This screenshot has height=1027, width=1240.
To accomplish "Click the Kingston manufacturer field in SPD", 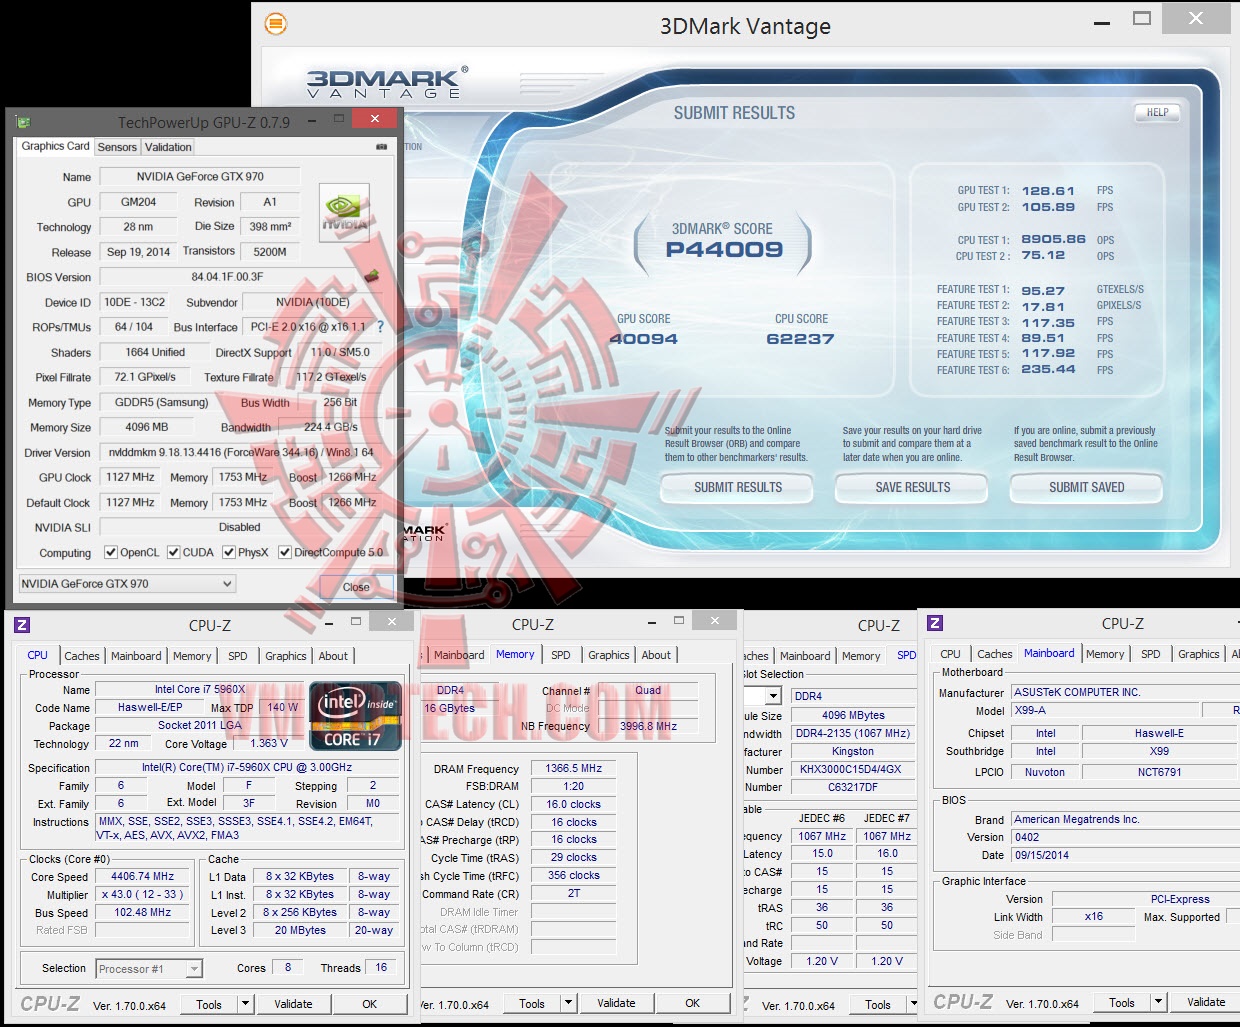I will (x=853, y=751).
